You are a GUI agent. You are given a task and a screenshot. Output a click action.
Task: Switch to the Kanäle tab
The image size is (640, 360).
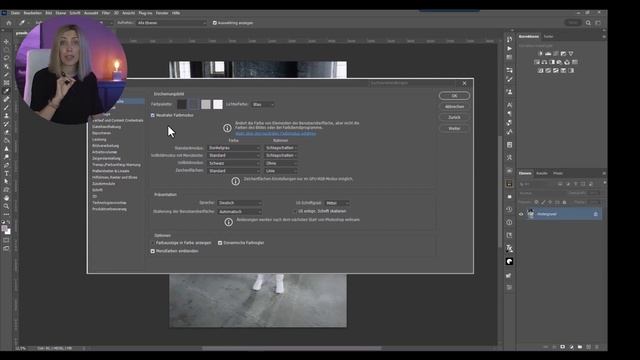[542, 173]
